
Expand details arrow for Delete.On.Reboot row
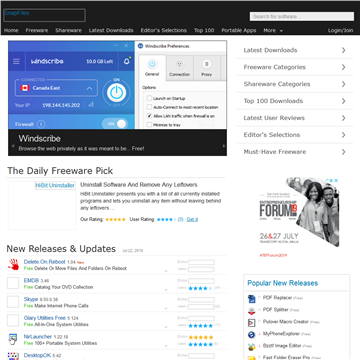166,271
